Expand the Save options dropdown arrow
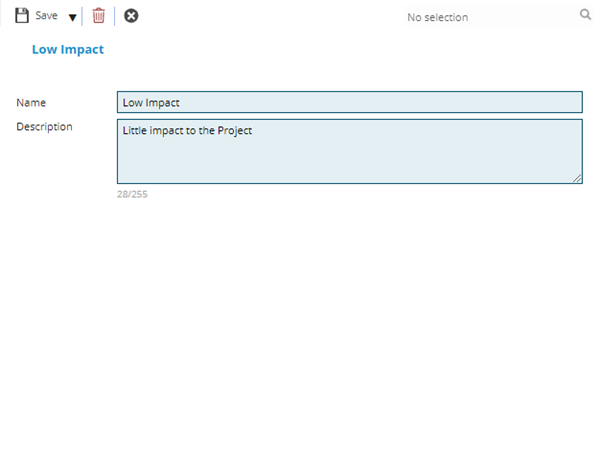 click(72, 17)
